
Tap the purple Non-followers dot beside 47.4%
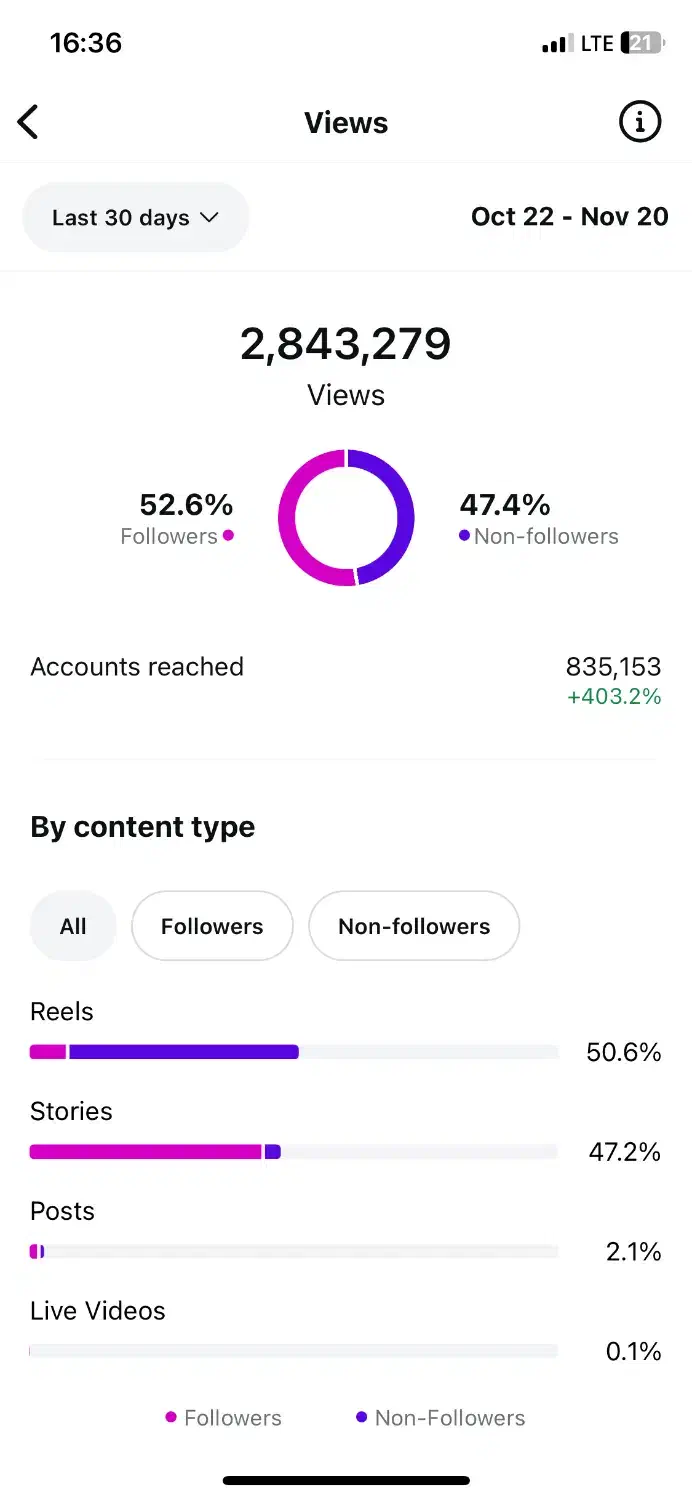[x=464, y=536]
